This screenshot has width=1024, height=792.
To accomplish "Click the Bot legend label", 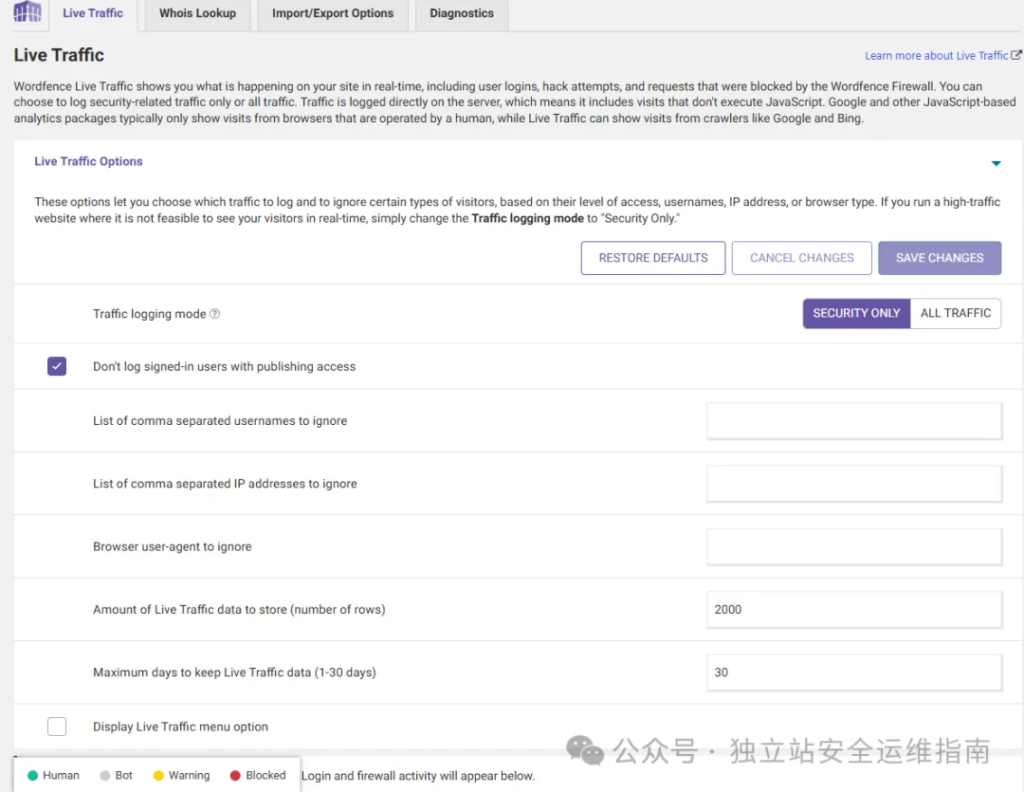I will tap(123, 776).
